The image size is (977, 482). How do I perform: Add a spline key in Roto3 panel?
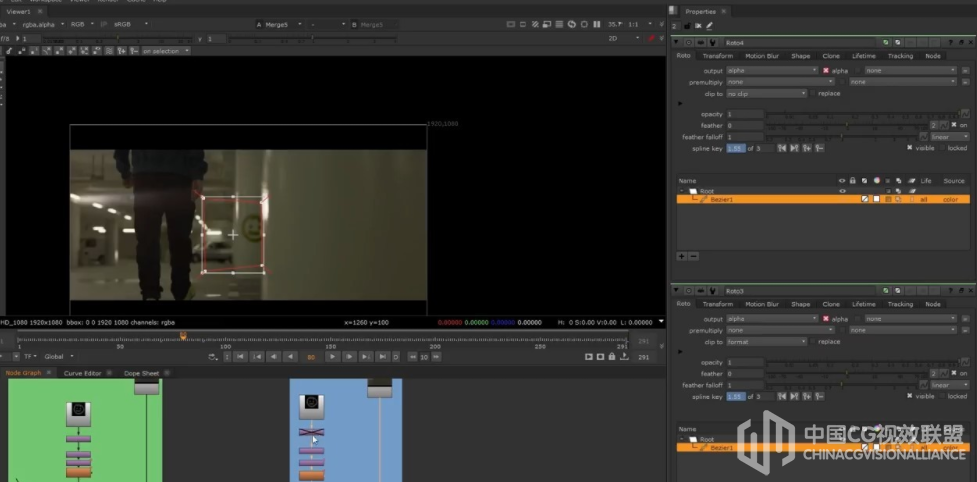pos(807,396)
